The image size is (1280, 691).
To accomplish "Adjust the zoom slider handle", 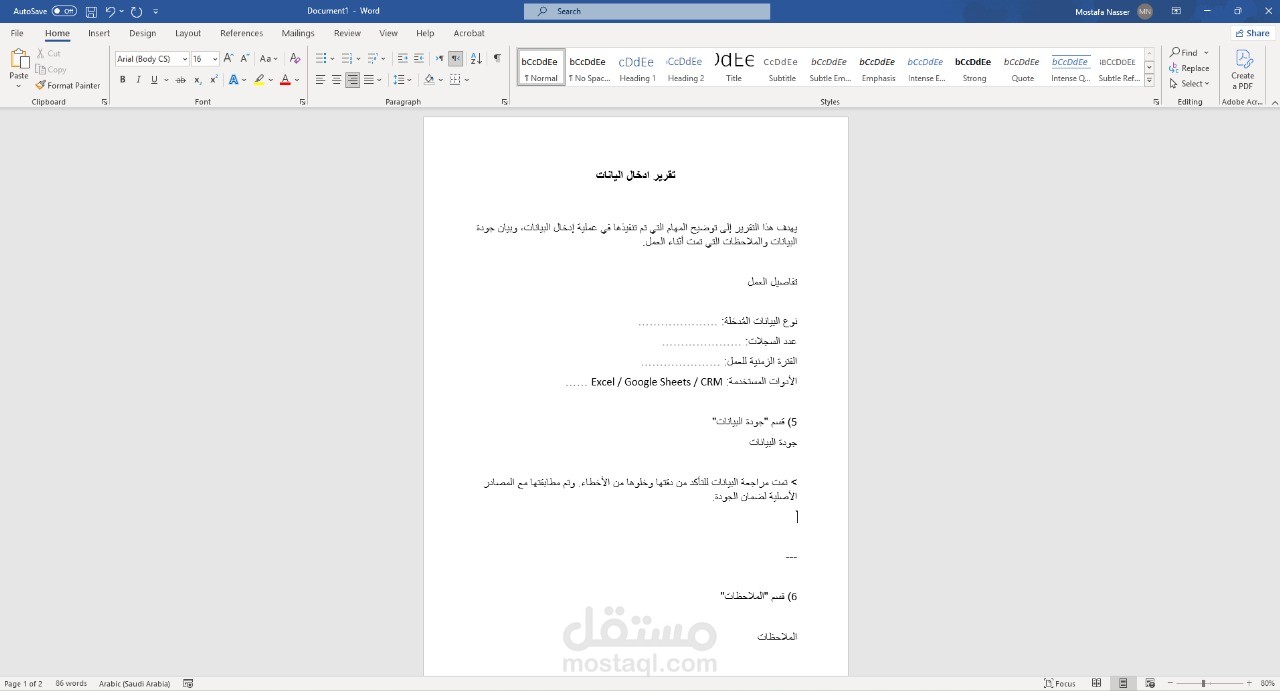I will (1203, 683).
